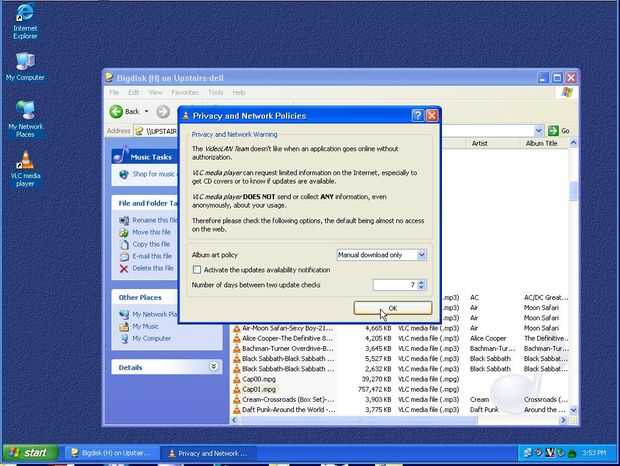The image size is (620, 466).
Task: Minimize the Bigdisk Explorer window
Action: click(x=543, y=77)
